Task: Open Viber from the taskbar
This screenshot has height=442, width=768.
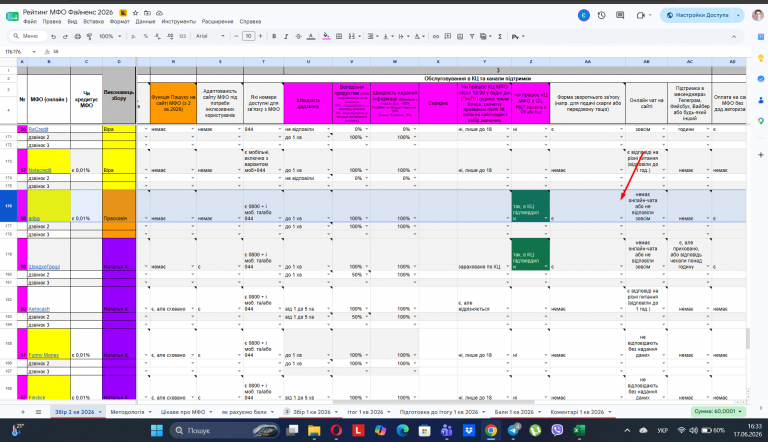Action: point(557,430)
